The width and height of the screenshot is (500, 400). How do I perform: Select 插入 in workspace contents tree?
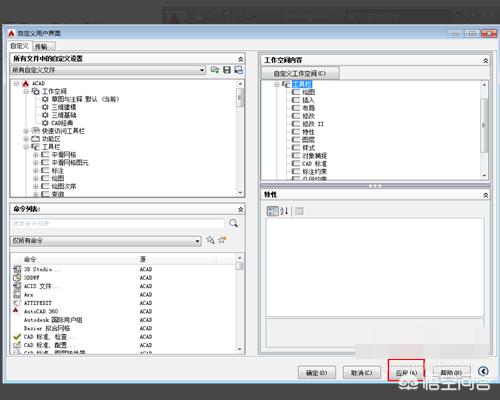pos(308,100)
